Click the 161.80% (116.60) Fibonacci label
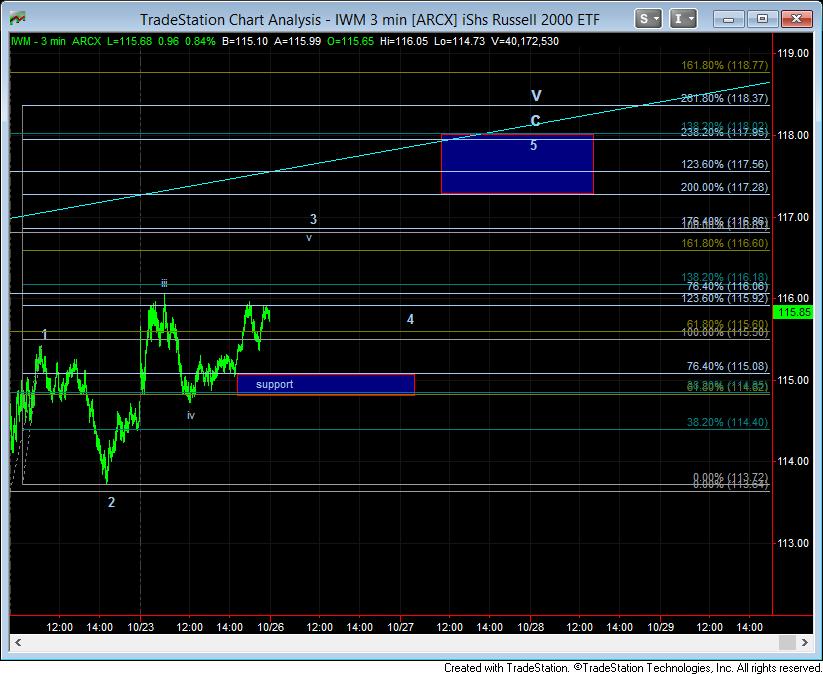This screenshot has width=823, height=674. tap(724, 243)
